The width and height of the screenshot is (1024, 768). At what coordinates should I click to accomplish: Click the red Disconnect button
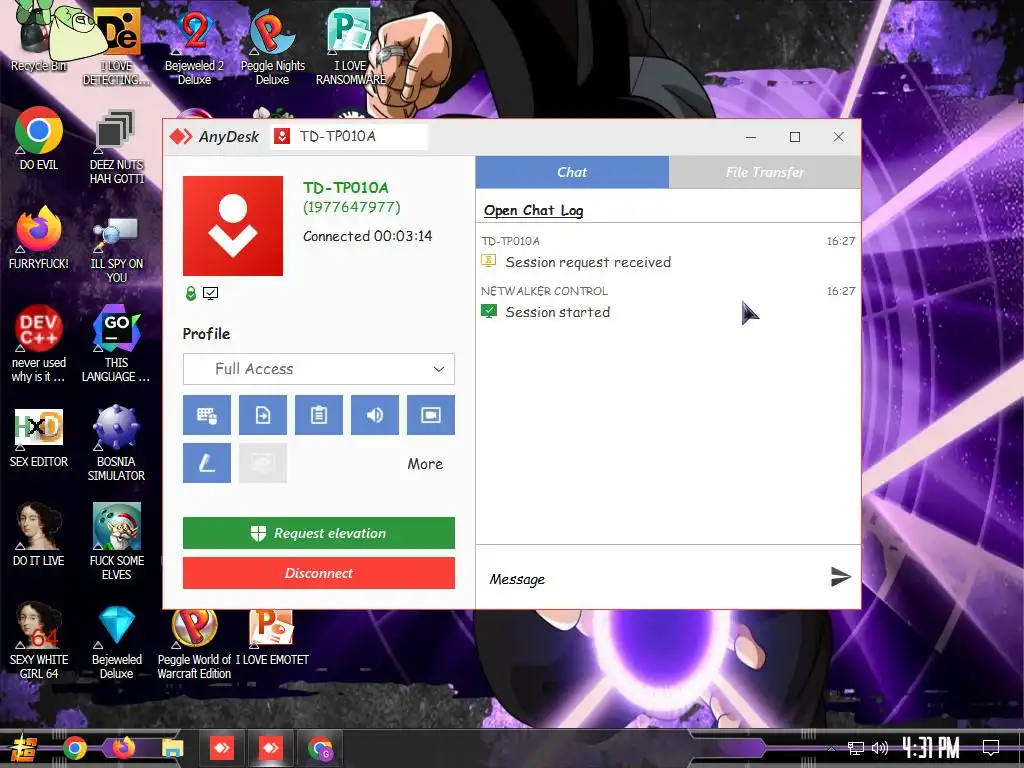pyautogui.click(x=319, y=573)
